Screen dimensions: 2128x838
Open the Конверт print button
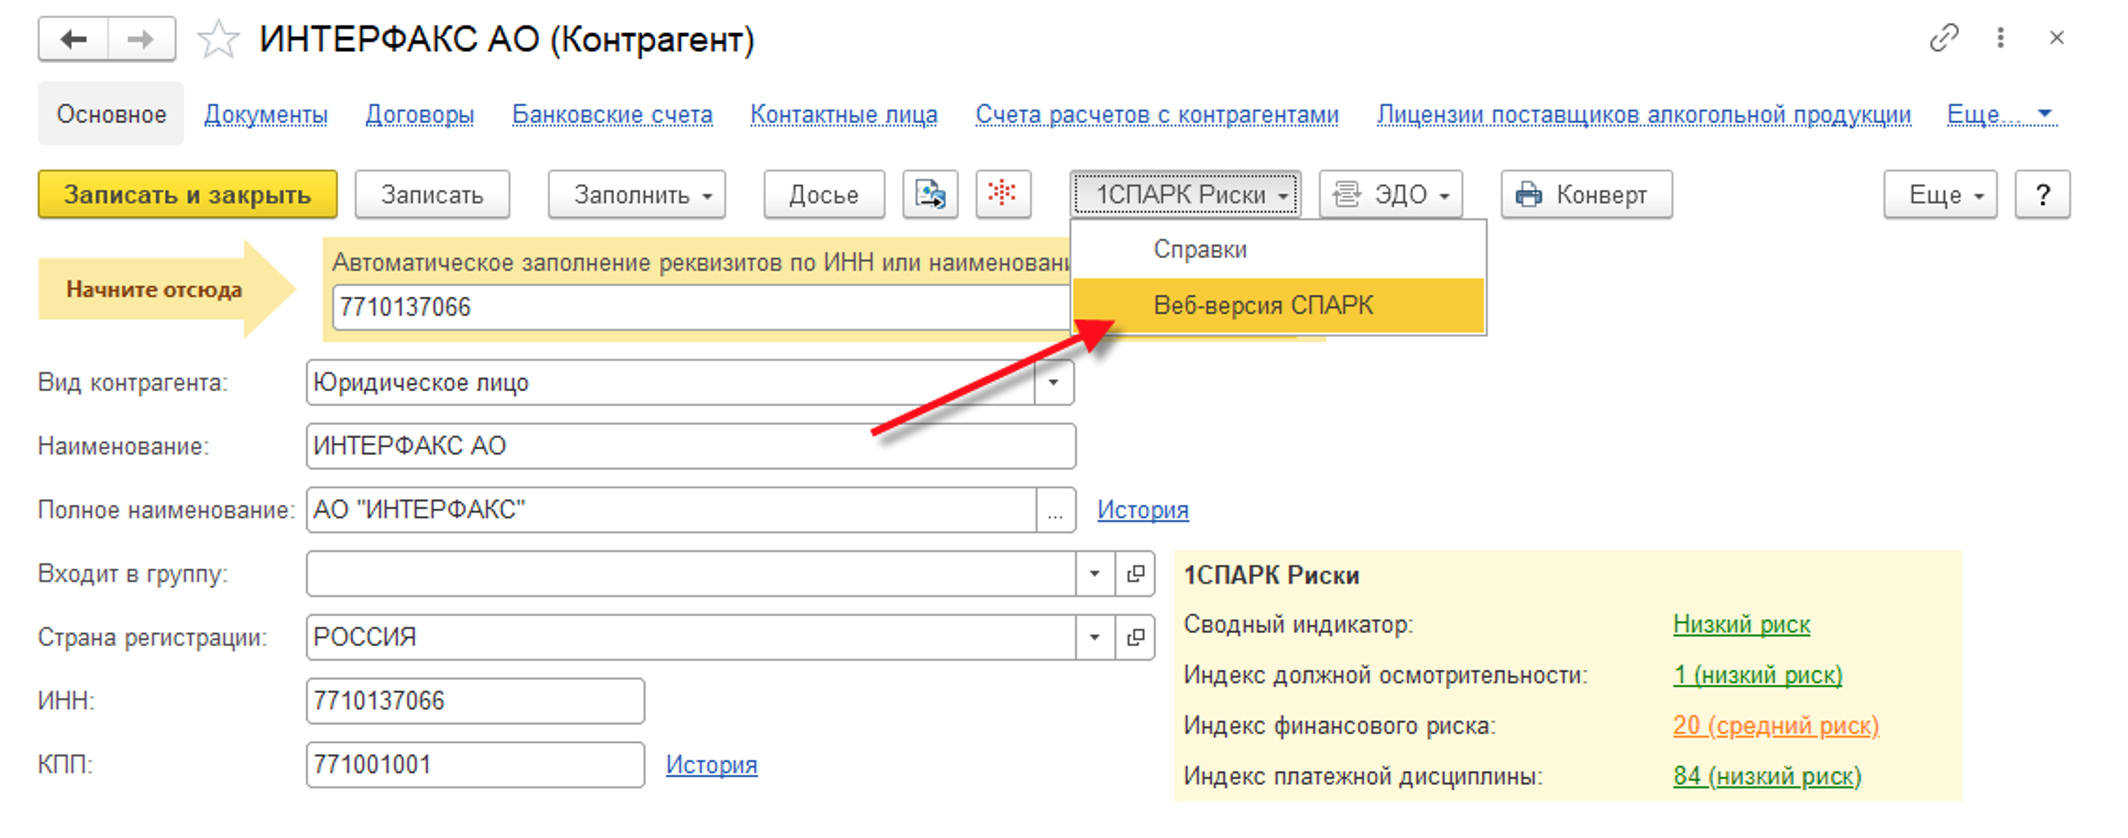coord(1586,194)
